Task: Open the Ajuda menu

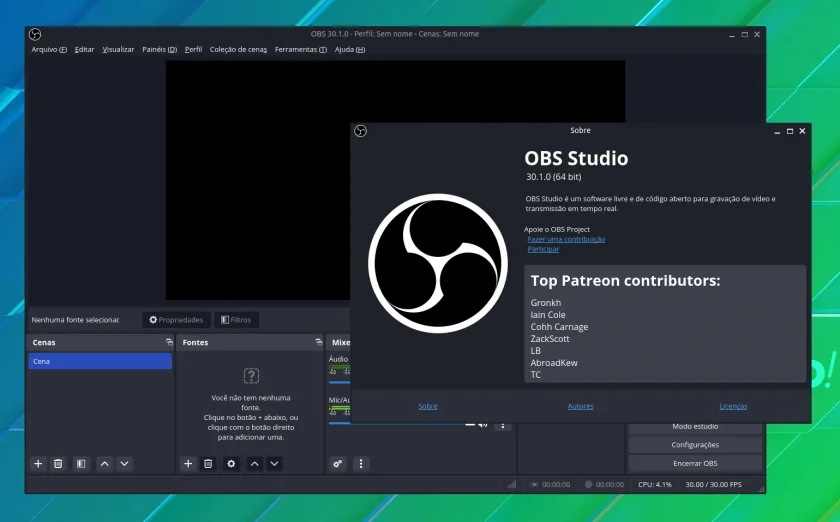Action: pos(350,49)
